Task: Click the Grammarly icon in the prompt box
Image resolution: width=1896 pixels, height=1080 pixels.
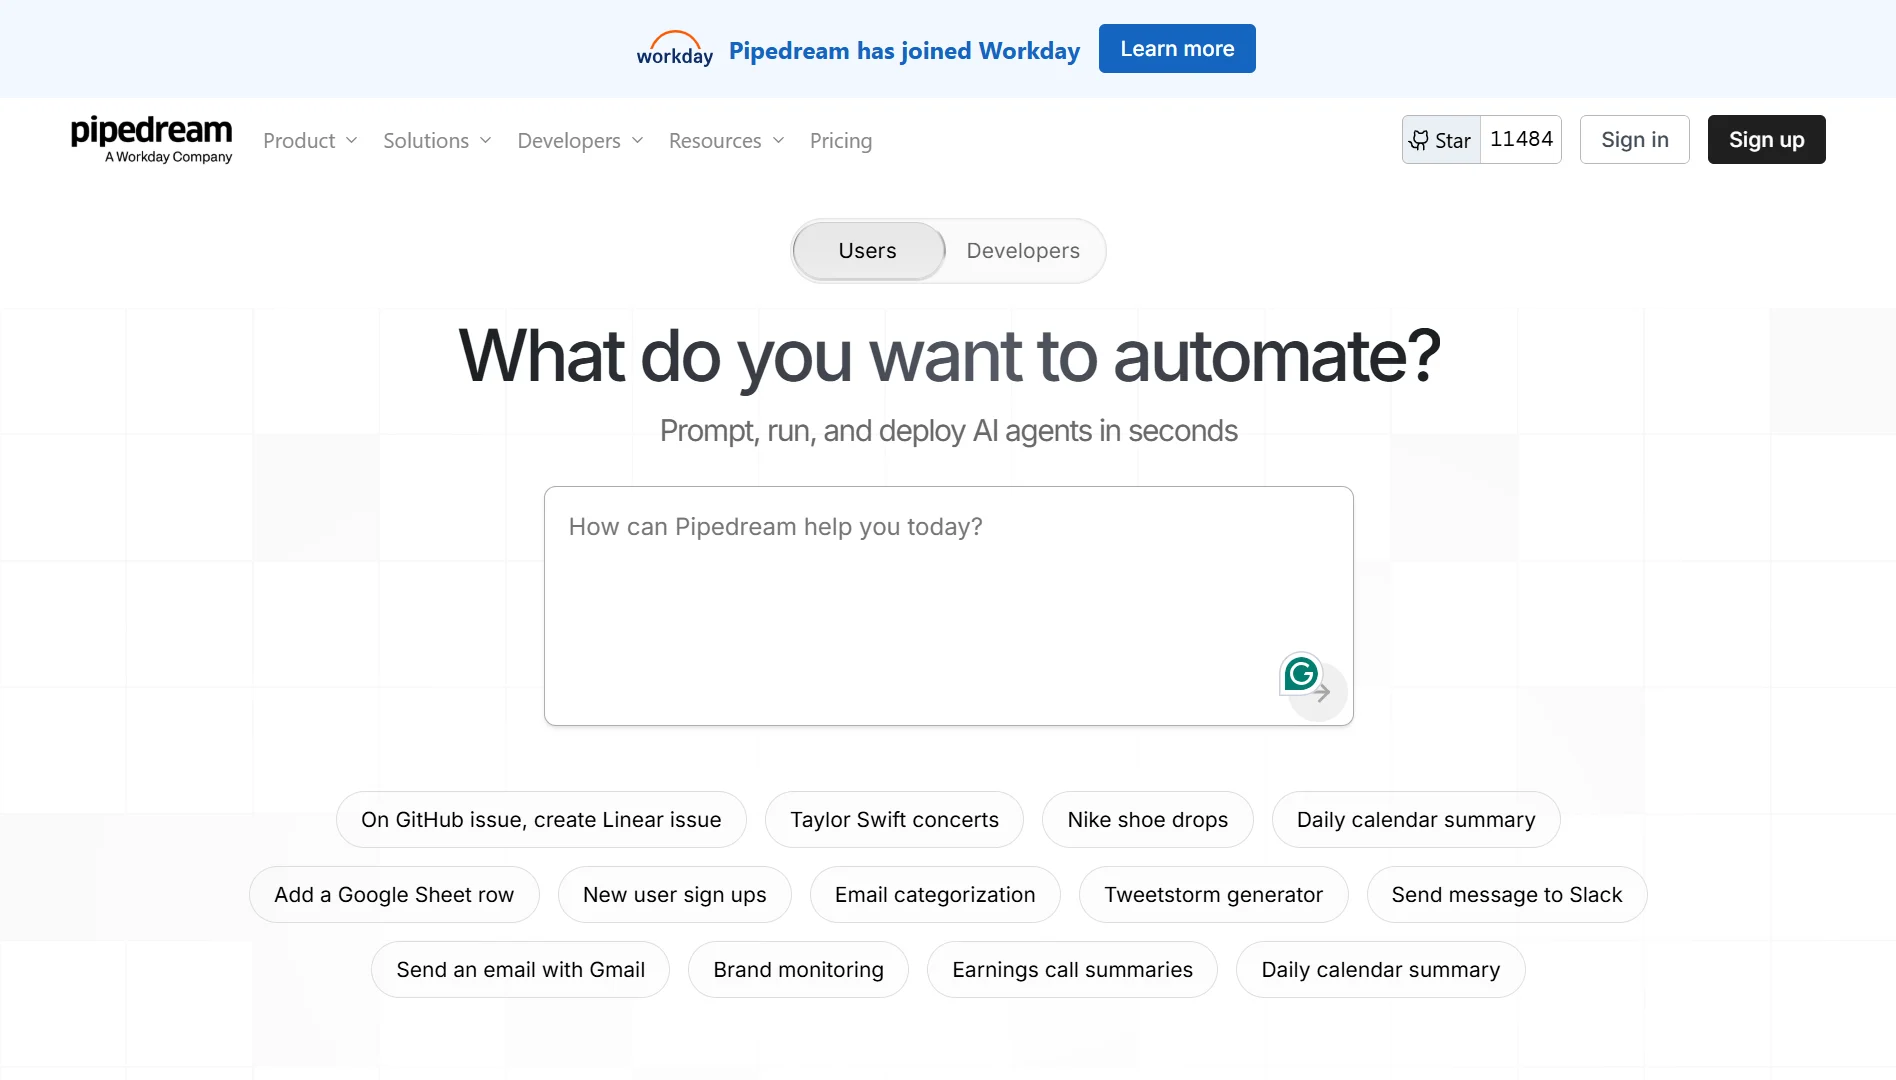Action: click(1301, 674)
